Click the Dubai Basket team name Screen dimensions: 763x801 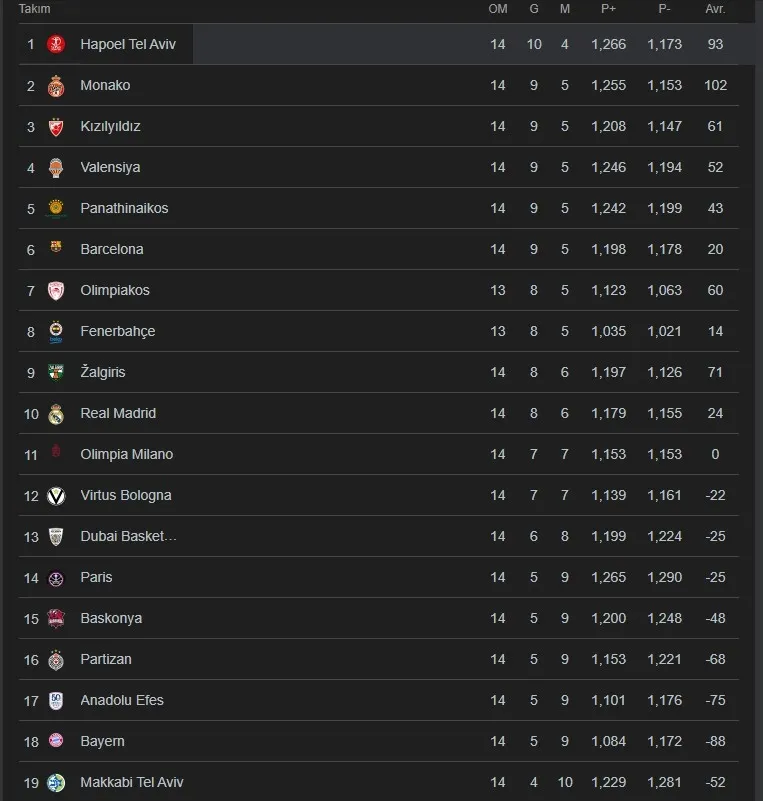(x=128, y=537)
